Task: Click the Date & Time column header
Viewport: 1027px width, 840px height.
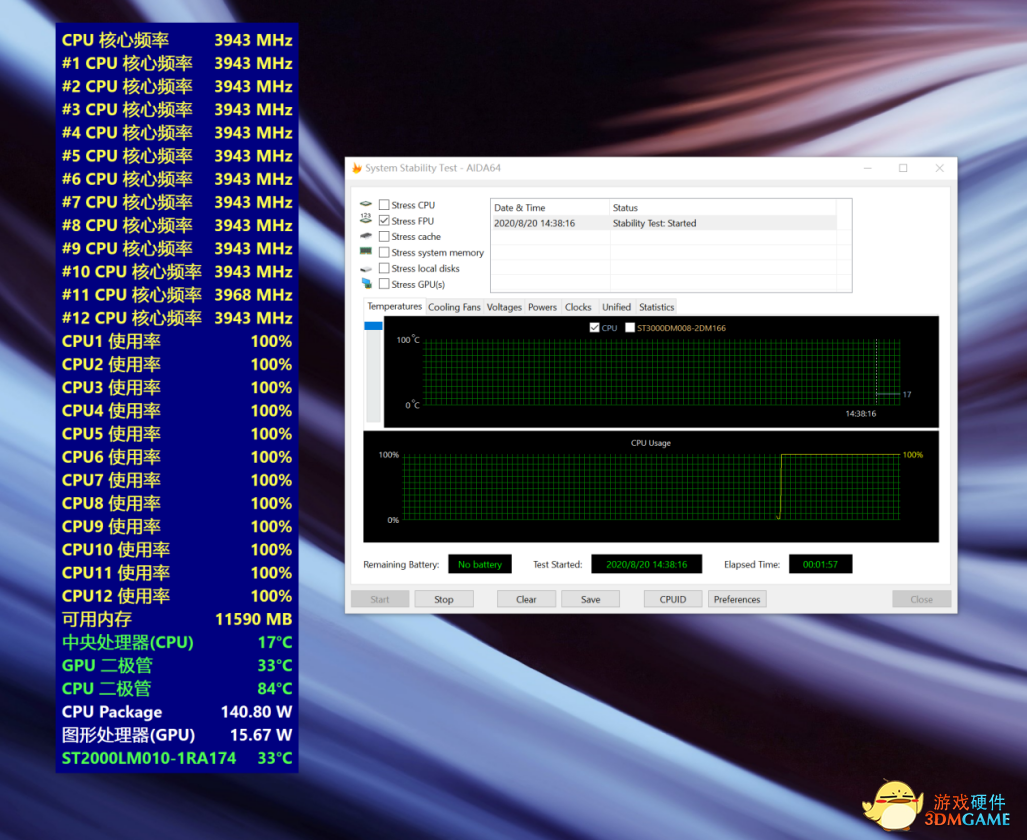Action: (x=550, y=208)
